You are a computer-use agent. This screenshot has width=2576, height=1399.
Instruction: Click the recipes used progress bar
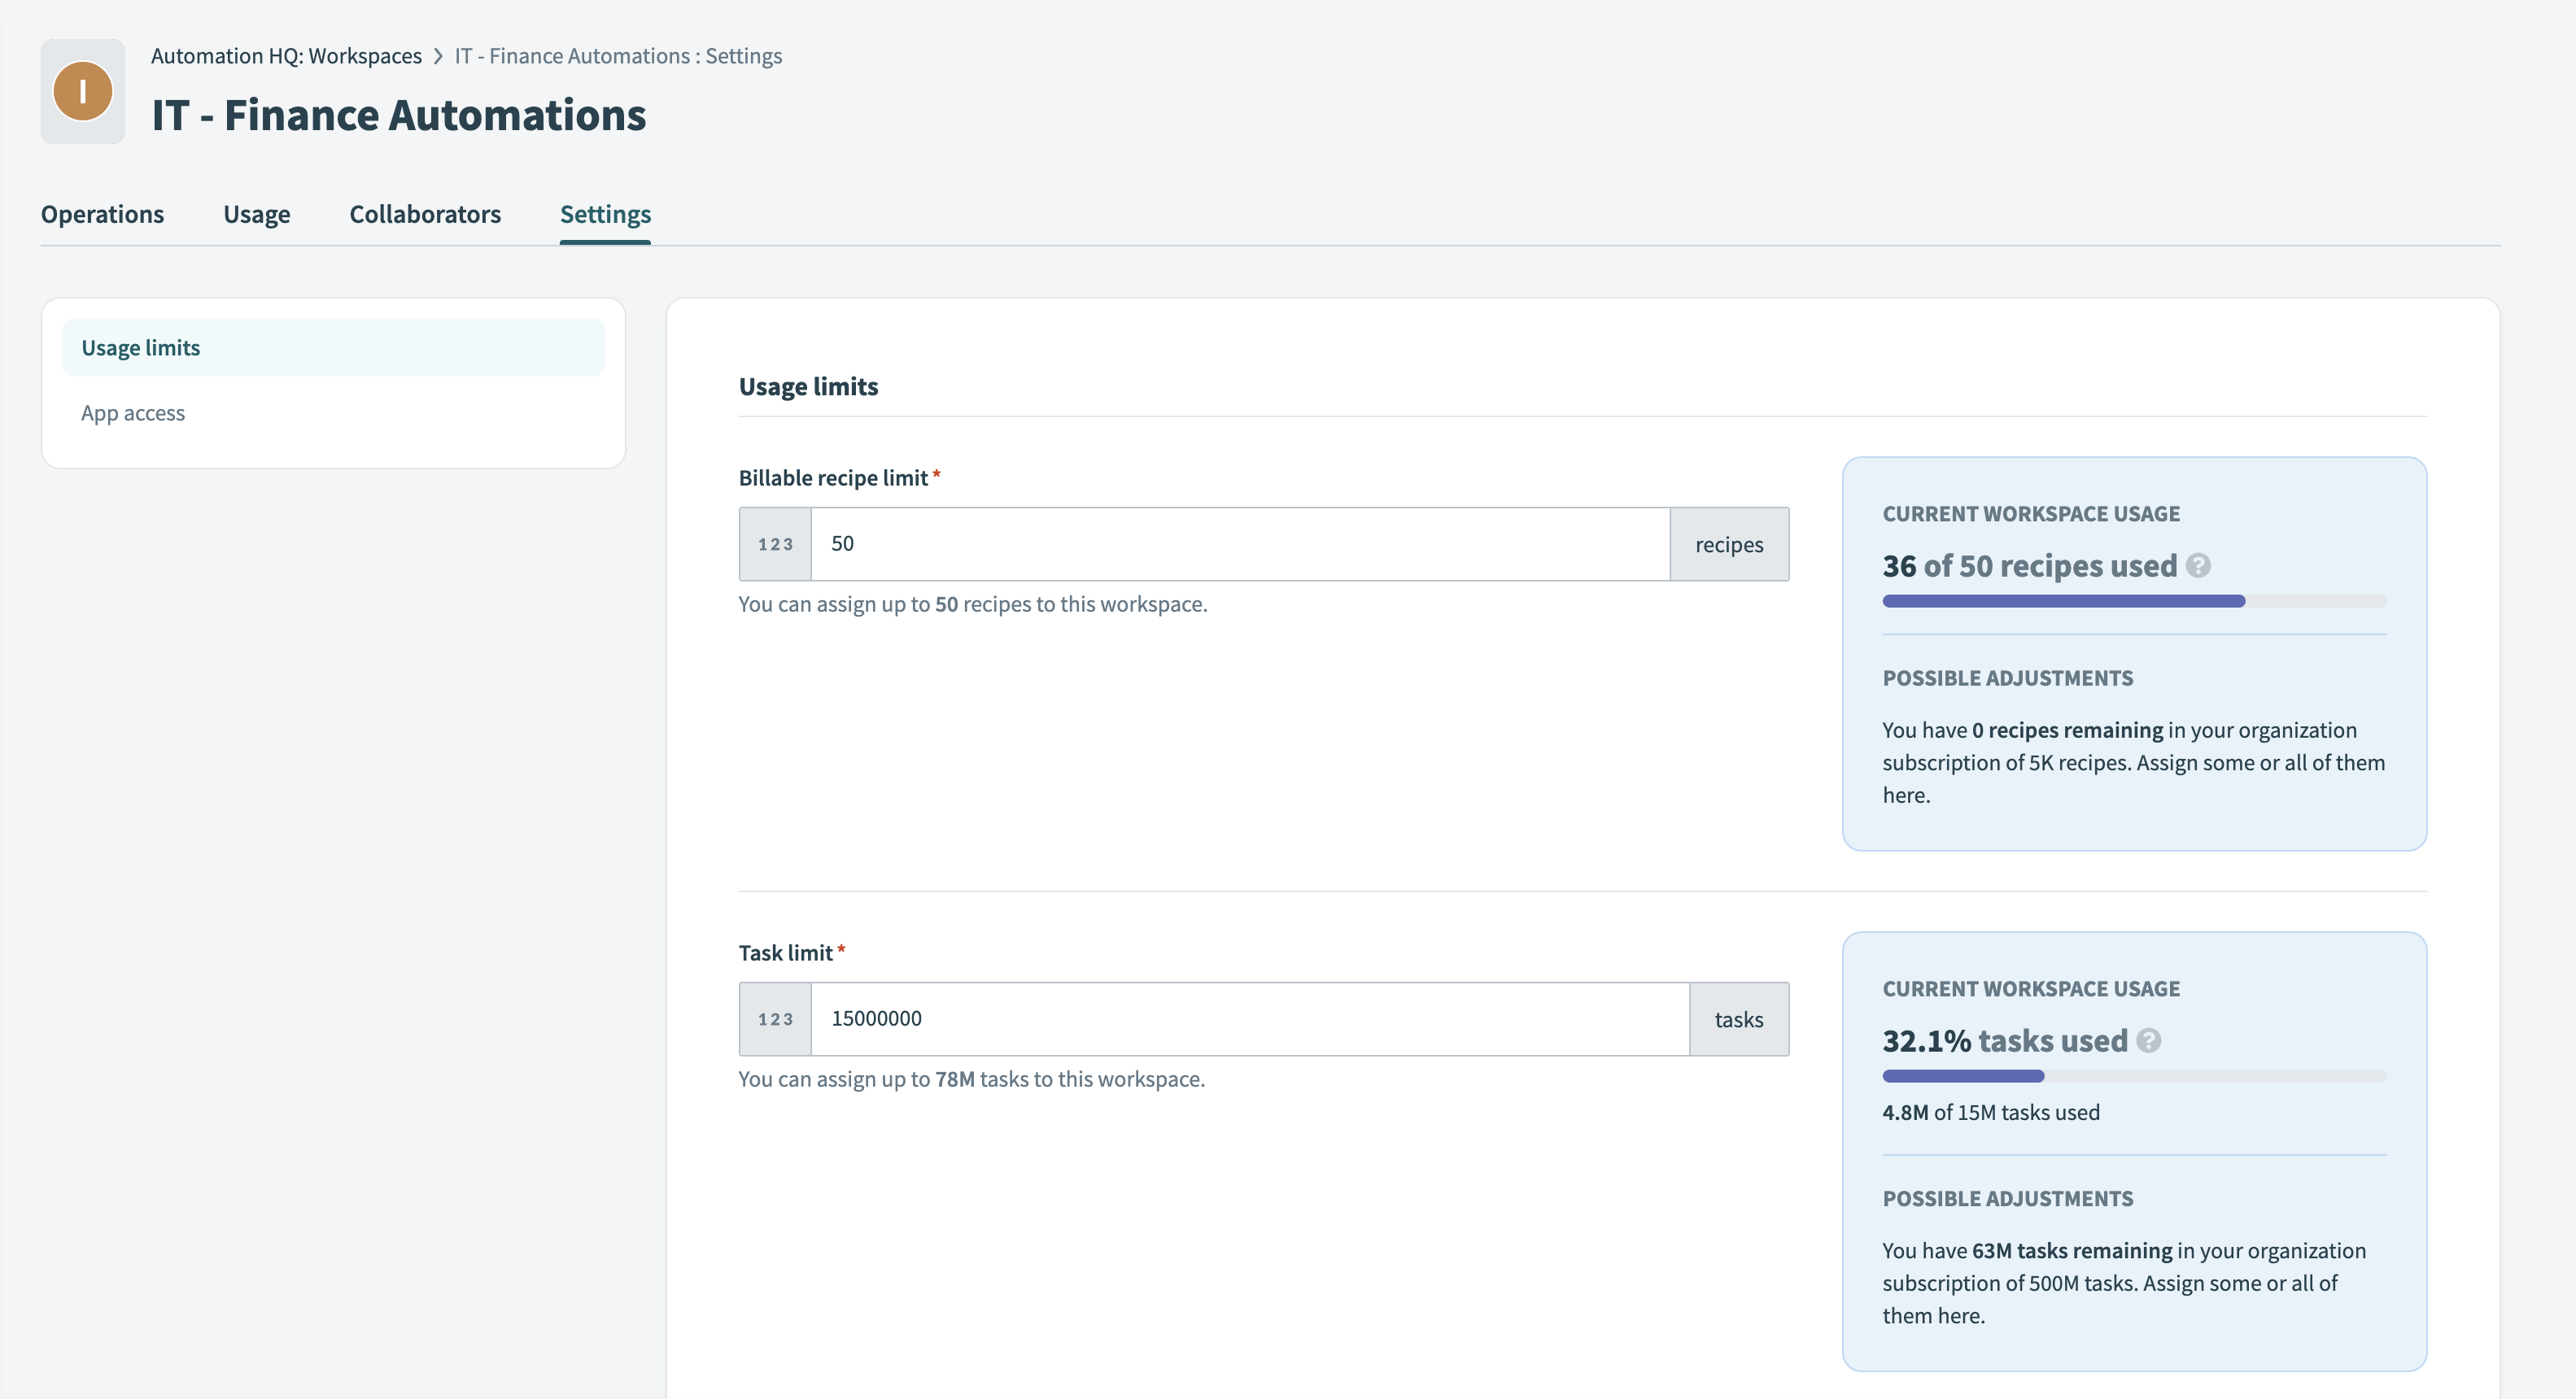tap(2133, 601)
